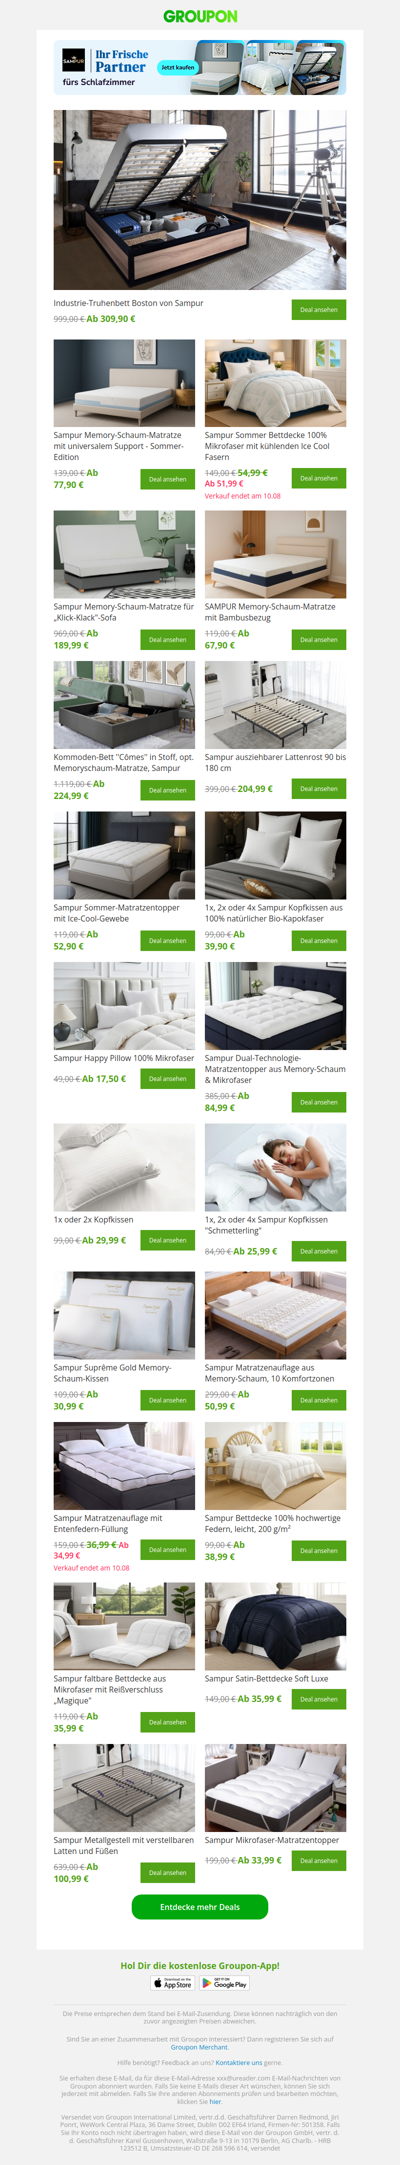View deal for Mikrofaser-Matratzentopper
This screenshot has width=400, height=2165.
319,1861
